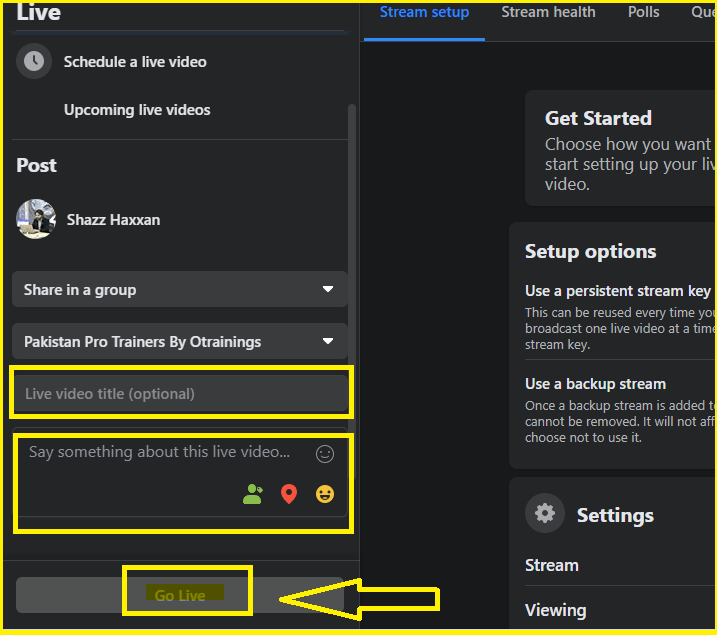
Task: Select Use a persistent stream key option
Action: point(618,291)
